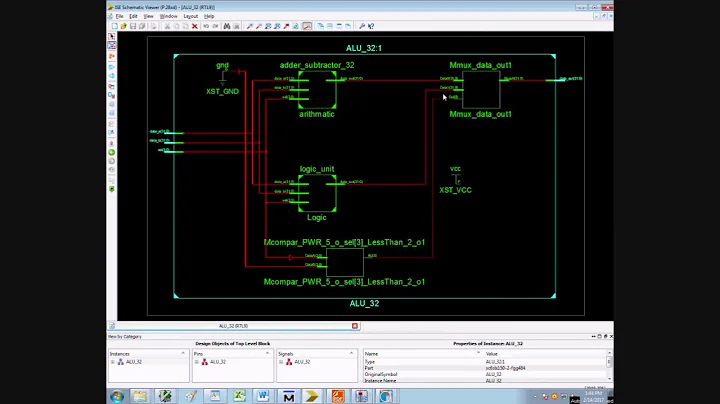This screenshot has width=720, height=404.
Task: Click the binoculars Find toolbar icon
Action: [227, 26]
